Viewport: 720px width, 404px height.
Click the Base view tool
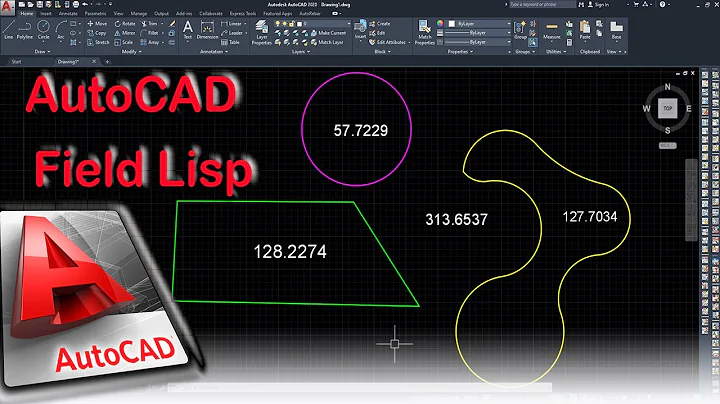click(x=616, y=30)
